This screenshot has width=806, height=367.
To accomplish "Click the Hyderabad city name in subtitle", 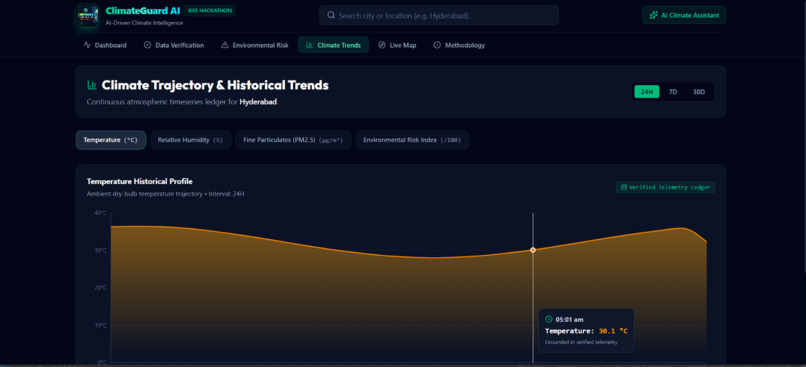I will coord(258,102).
